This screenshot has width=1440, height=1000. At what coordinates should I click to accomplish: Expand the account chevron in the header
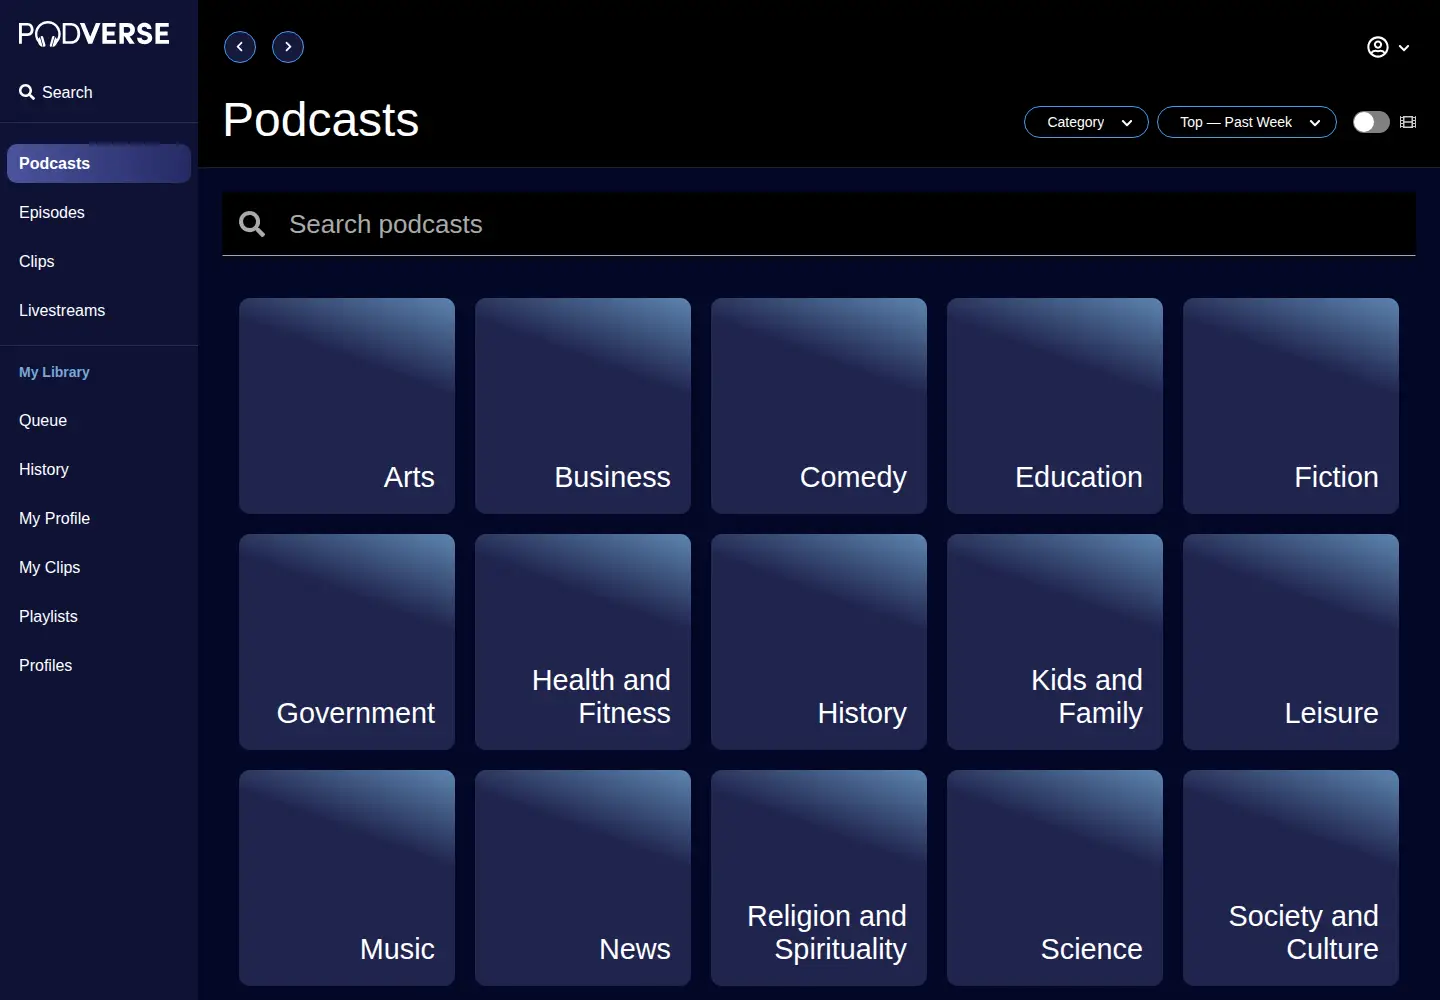[1404, 48]
